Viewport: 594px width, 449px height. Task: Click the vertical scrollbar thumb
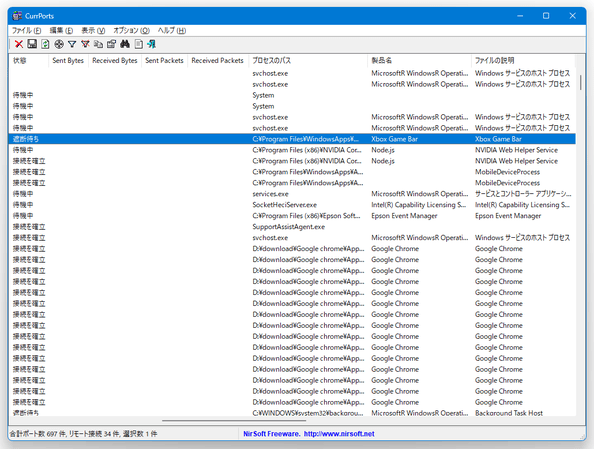[580, 82]
